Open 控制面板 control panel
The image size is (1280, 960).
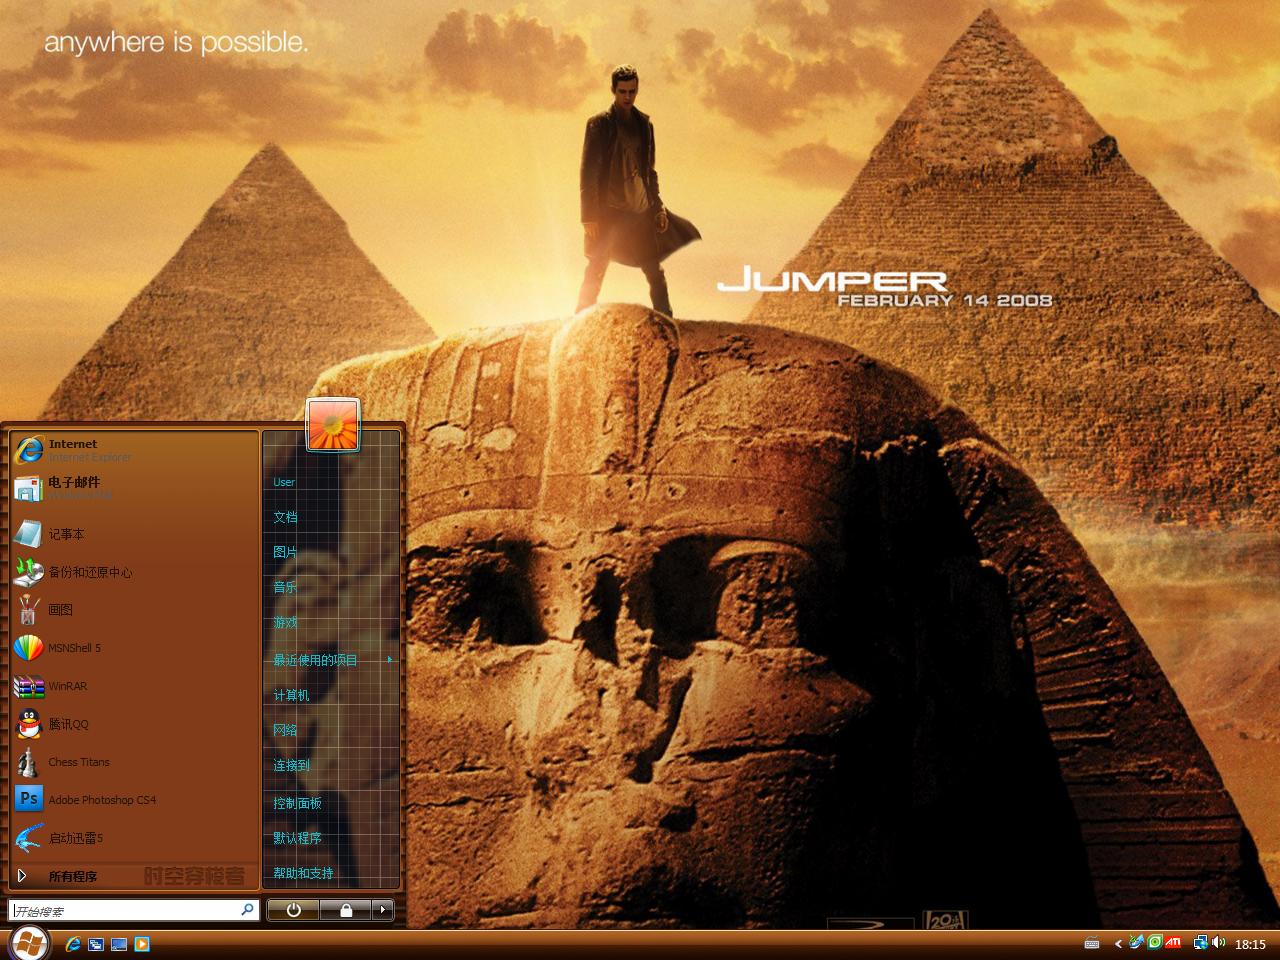(x=331, y=803)
